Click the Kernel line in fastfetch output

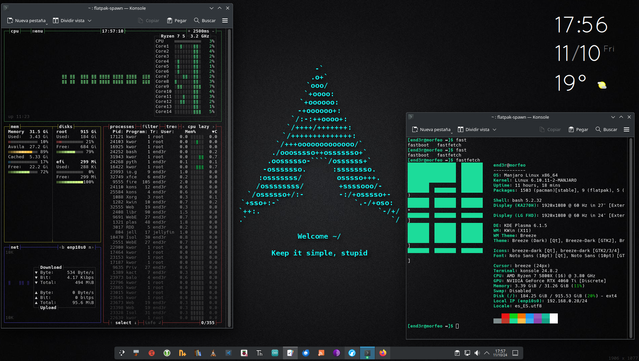point(535,180)
